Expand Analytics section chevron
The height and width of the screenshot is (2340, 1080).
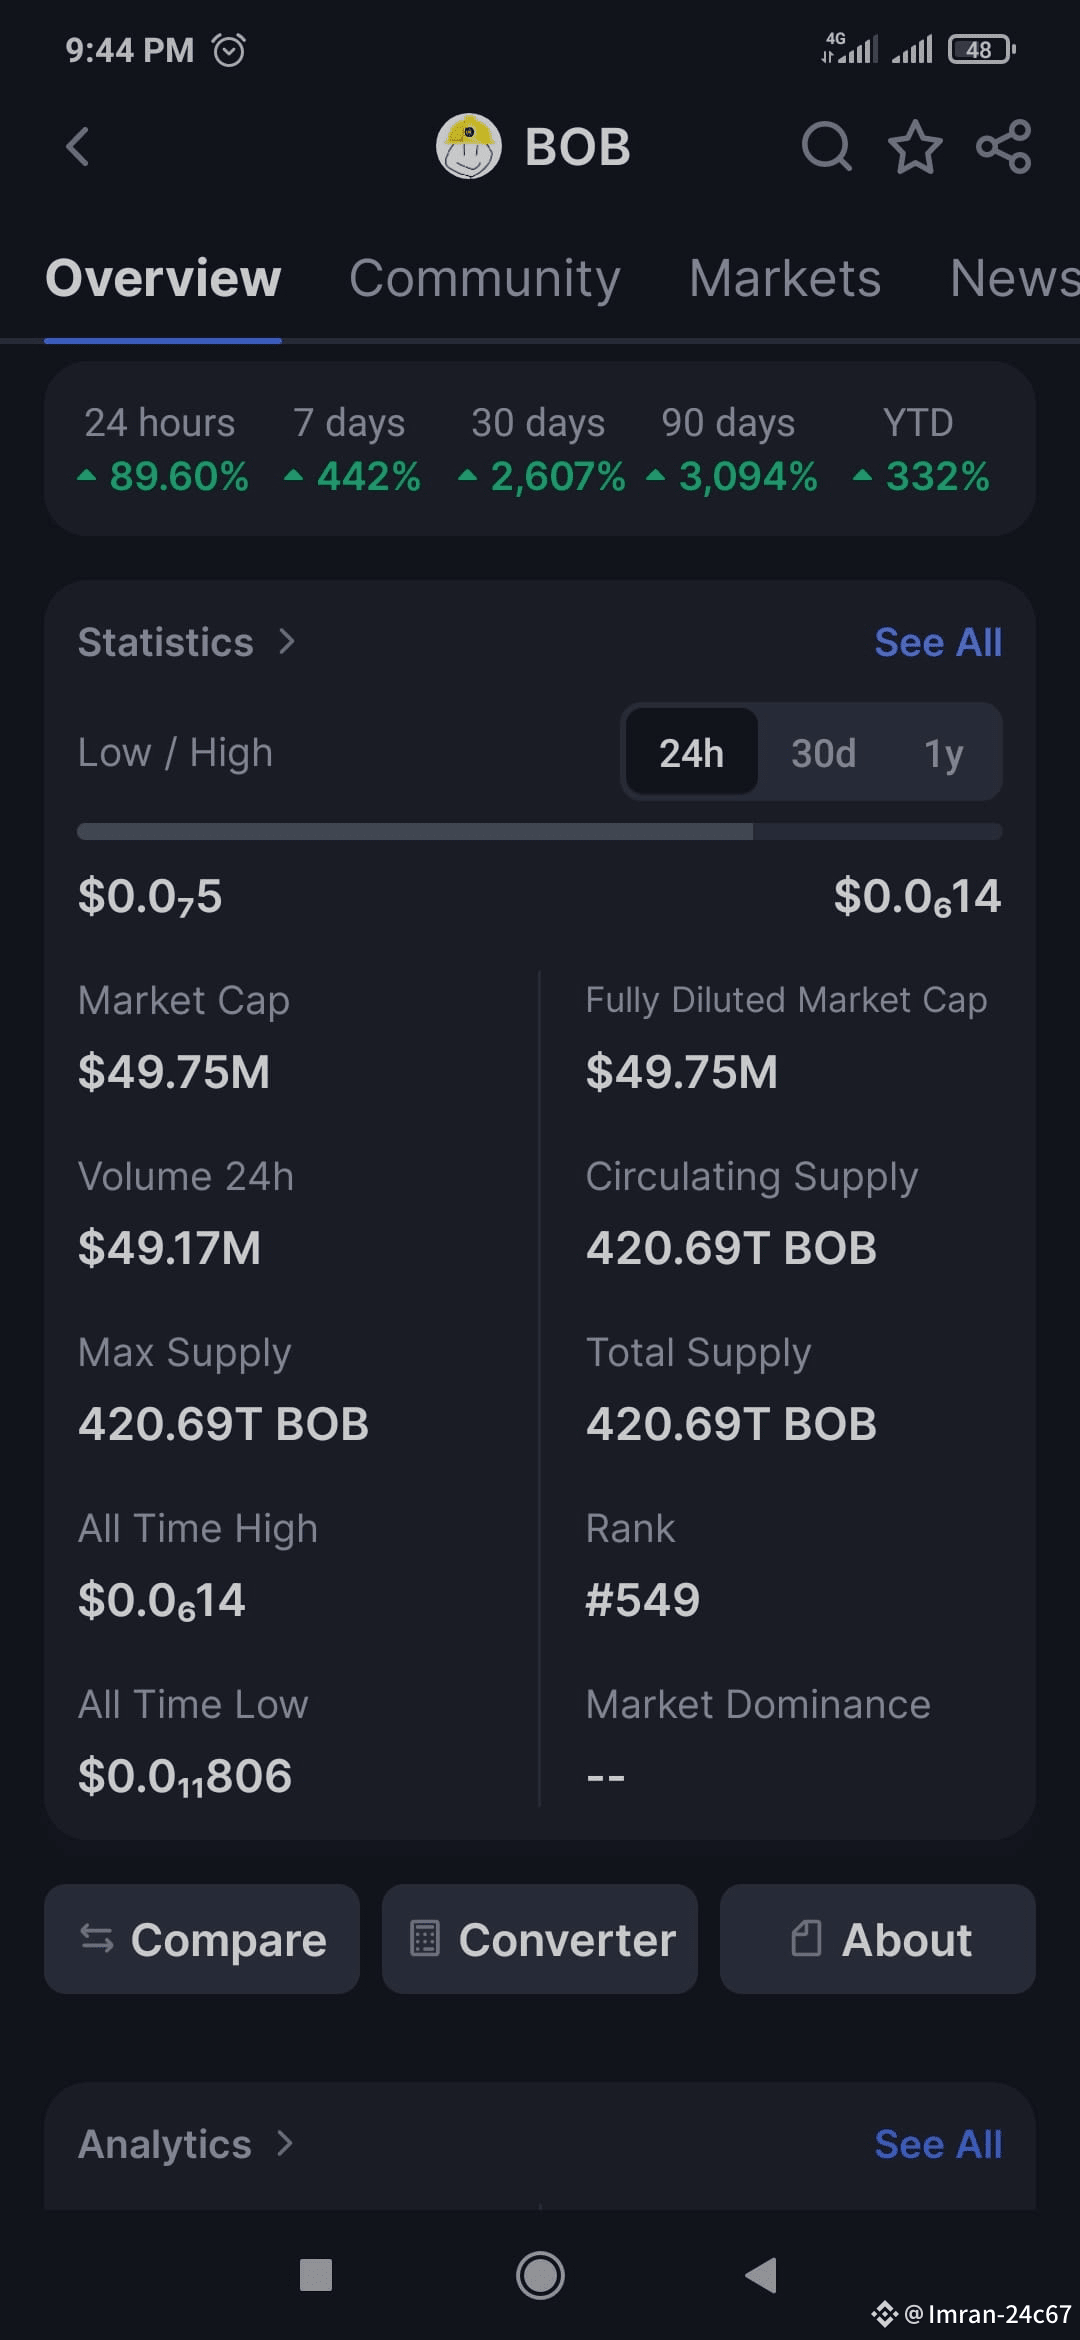click(285, 2143)
